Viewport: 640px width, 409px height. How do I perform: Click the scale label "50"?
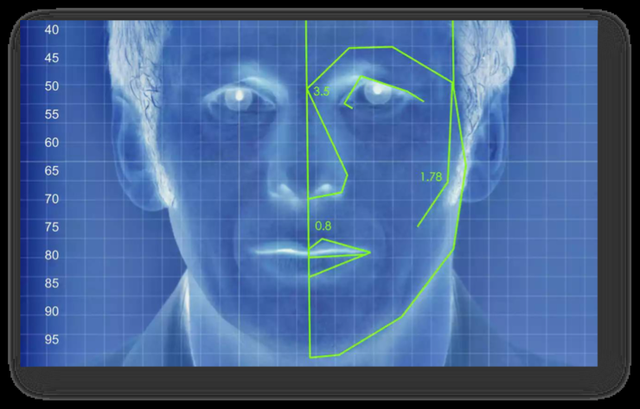click(x=52, y=86)
